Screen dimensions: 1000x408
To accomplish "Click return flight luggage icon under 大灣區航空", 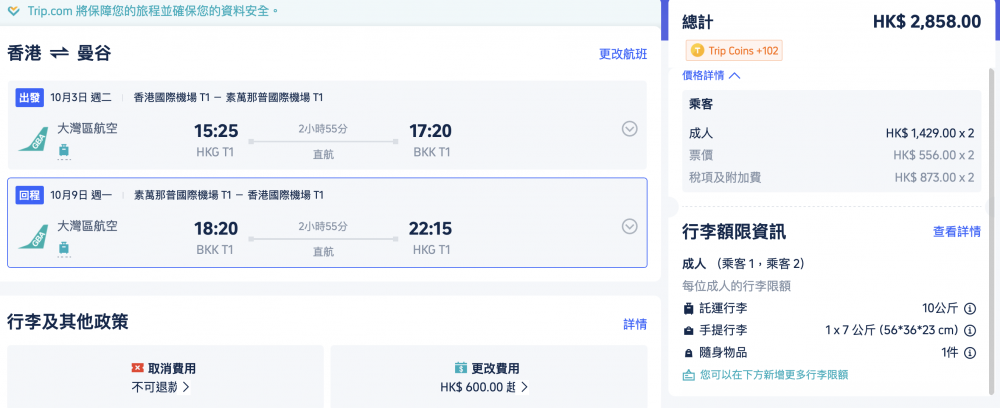I will [64, 249].
